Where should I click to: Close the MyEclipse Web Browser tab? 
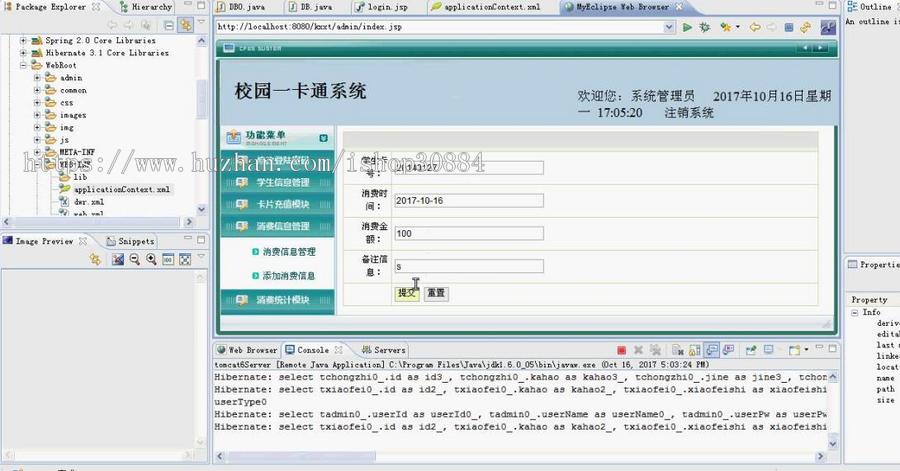(680, 7)
